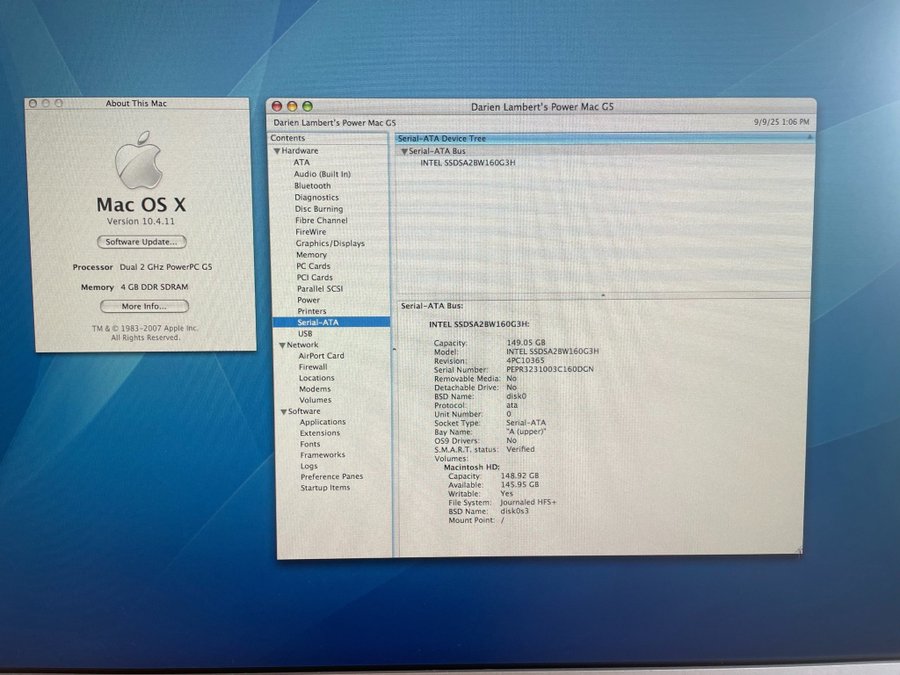This screenshot has width=900, height=675.
Task: Select ATA in the Contents list
Action: coord(301,162)
